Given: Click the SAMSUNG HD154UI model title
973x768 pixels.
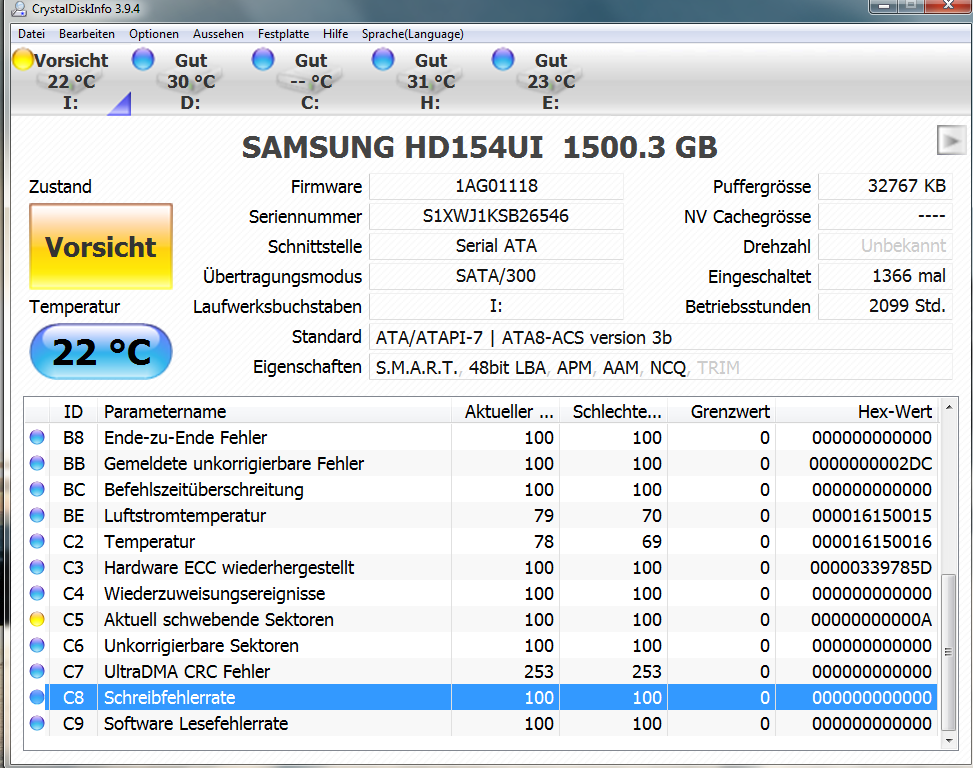Looking at the screenshot, I should click(x=479, y=148).
